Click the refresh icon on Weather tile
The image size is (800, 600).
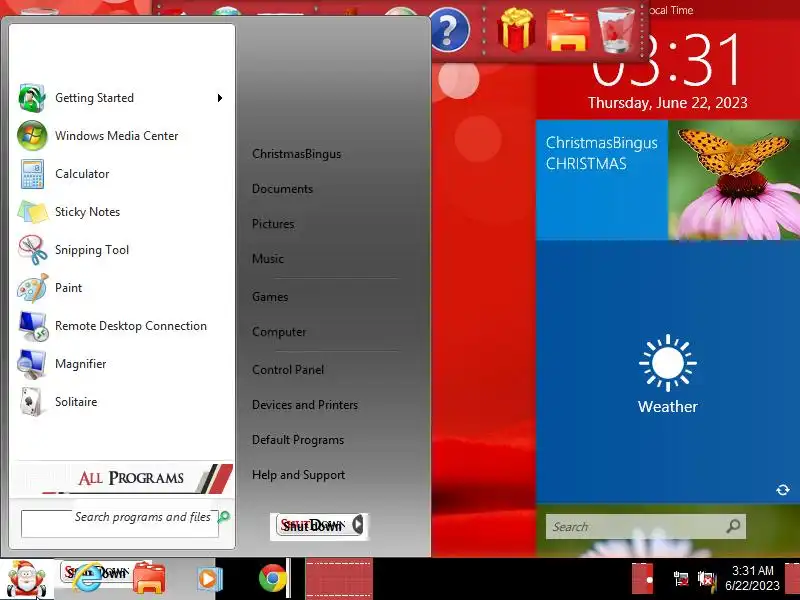click(x=783, y=490)
